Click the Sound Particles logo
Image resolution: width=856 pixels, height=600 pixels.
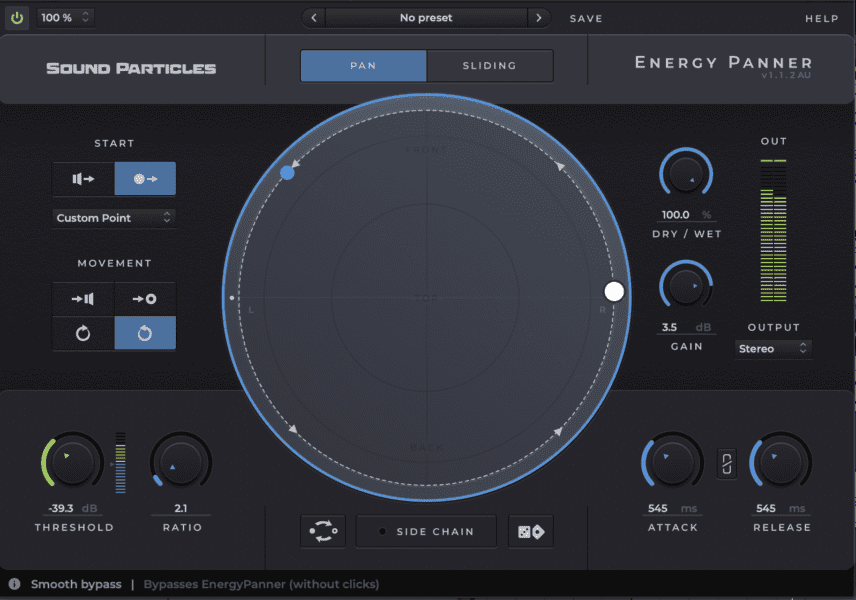(x=131, y=68)
